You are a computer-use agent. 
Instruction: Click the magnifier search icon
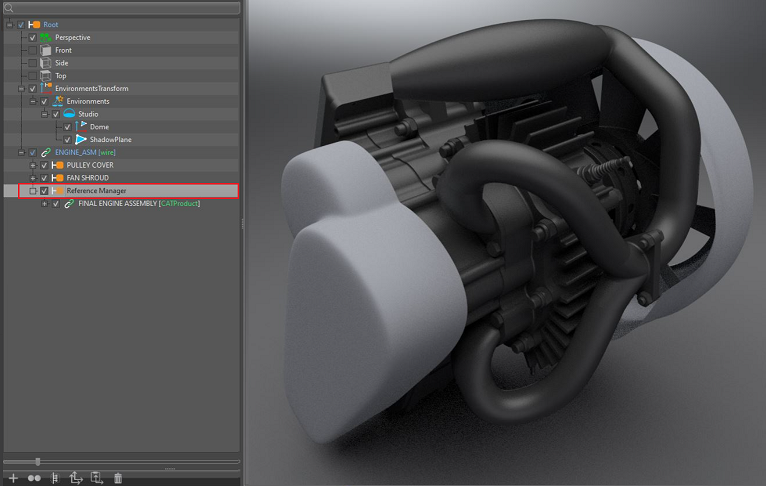tap(8, 8)
